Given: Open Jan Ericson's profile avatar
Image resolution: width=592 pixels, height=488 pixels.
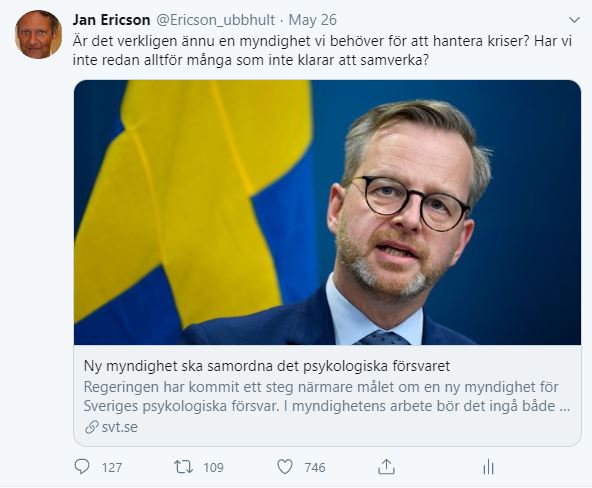Looking at the screenshot, I should [x=38, y=34].
